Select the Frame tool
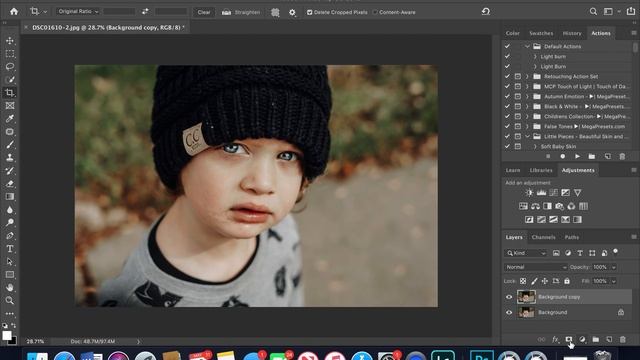Screen dimensions: 640x360 (10, 106)
